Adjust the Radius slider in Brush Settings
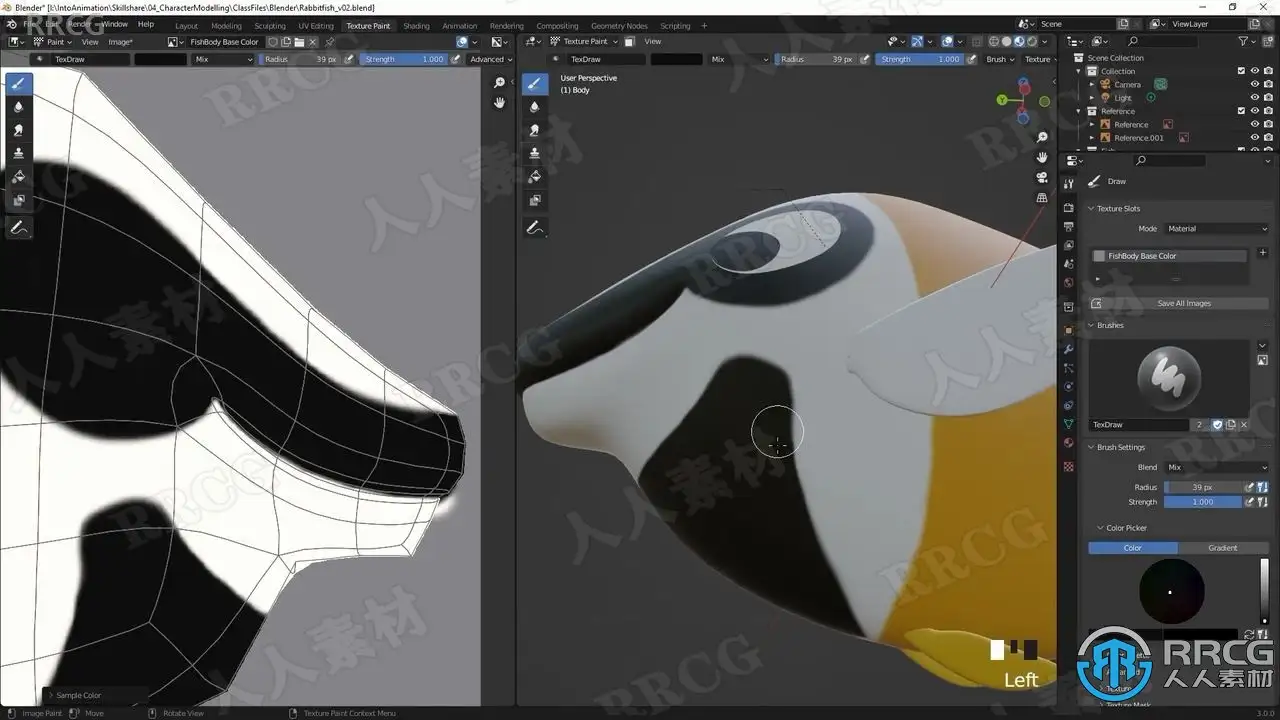Viewport: 1280px width, 720px height. point(1204,487)
